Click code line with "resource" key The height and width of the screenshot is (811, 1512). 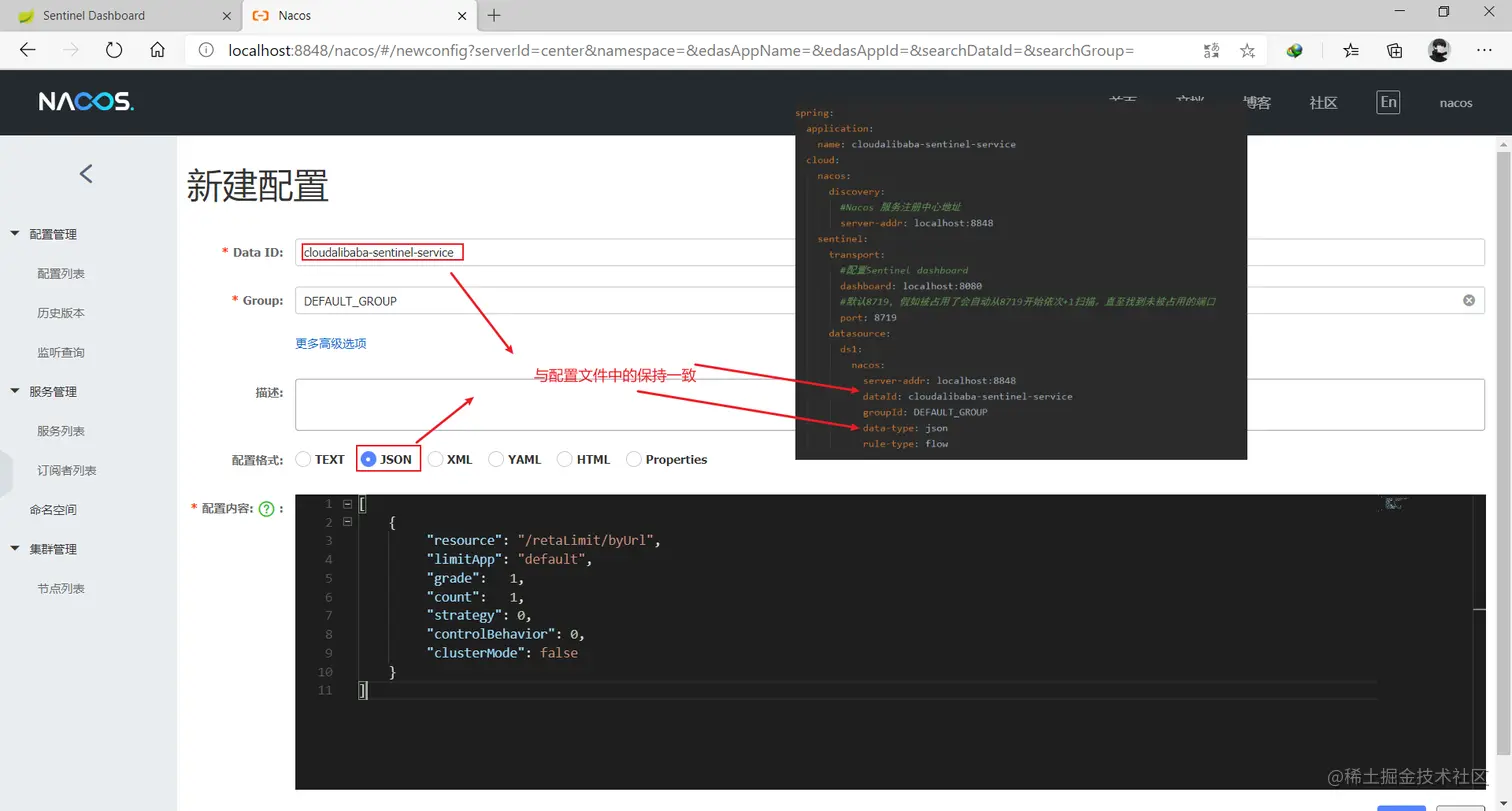point(545,540)
